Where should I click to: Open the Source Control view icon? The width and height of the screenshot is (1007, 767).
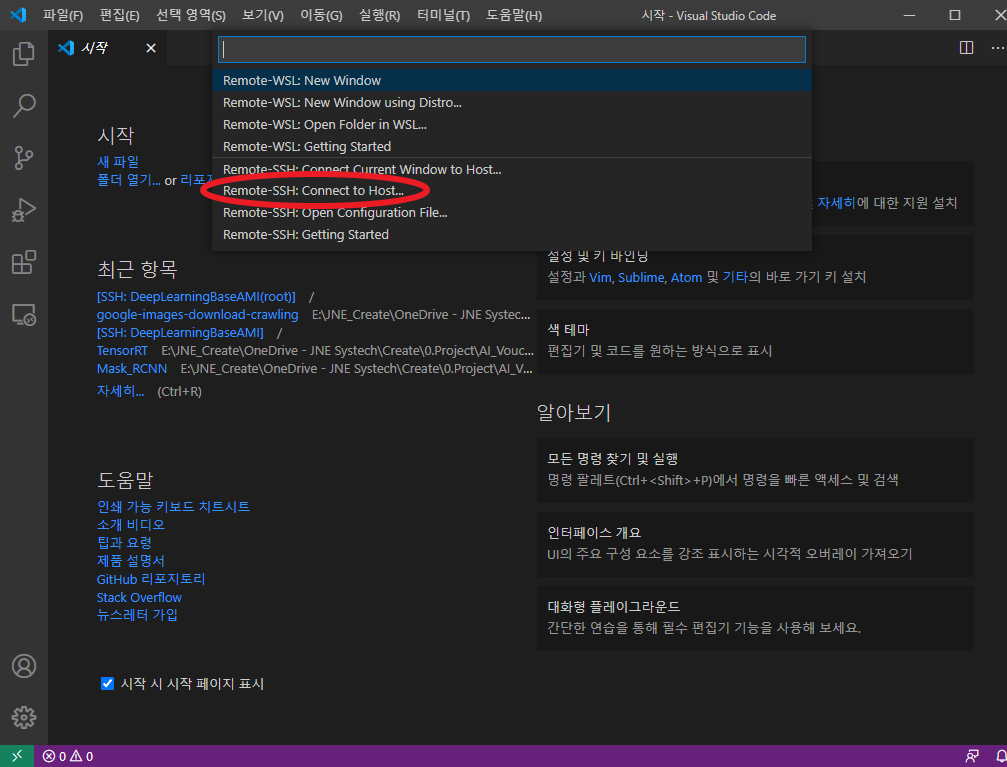[24, 158]
